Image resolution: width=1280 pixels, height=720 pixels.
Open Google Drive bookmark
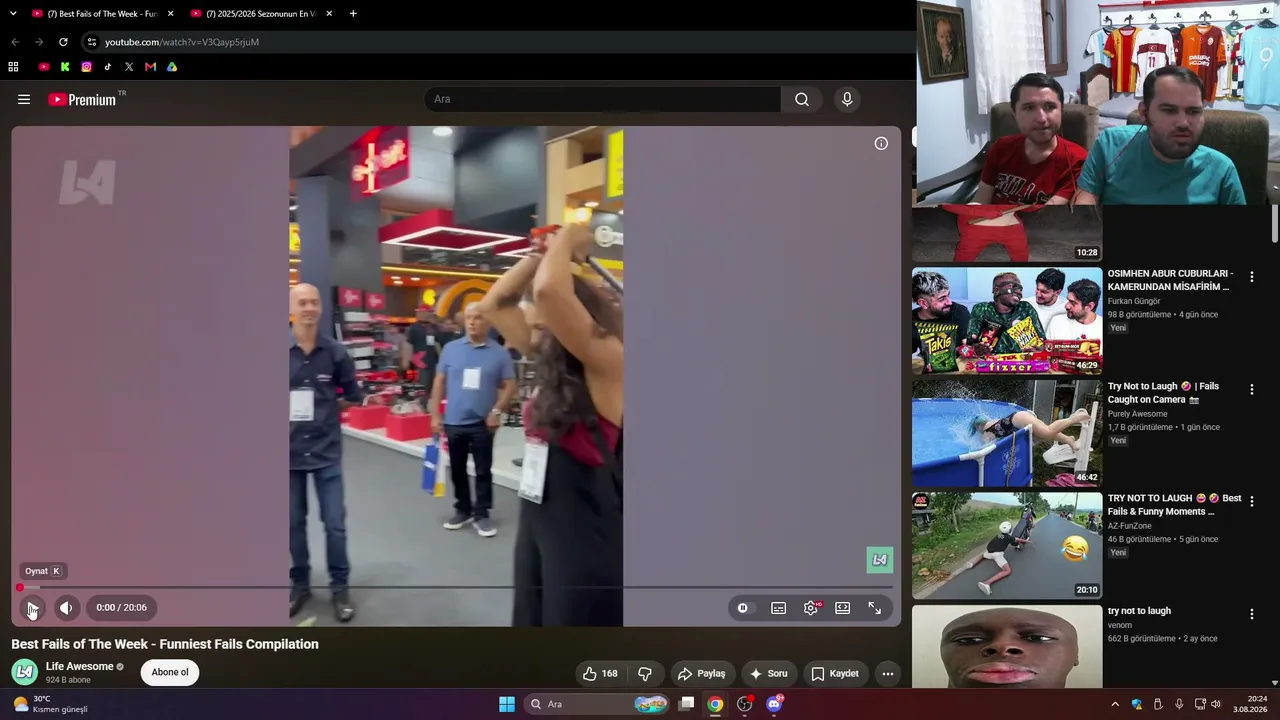(x=172, y=67)
